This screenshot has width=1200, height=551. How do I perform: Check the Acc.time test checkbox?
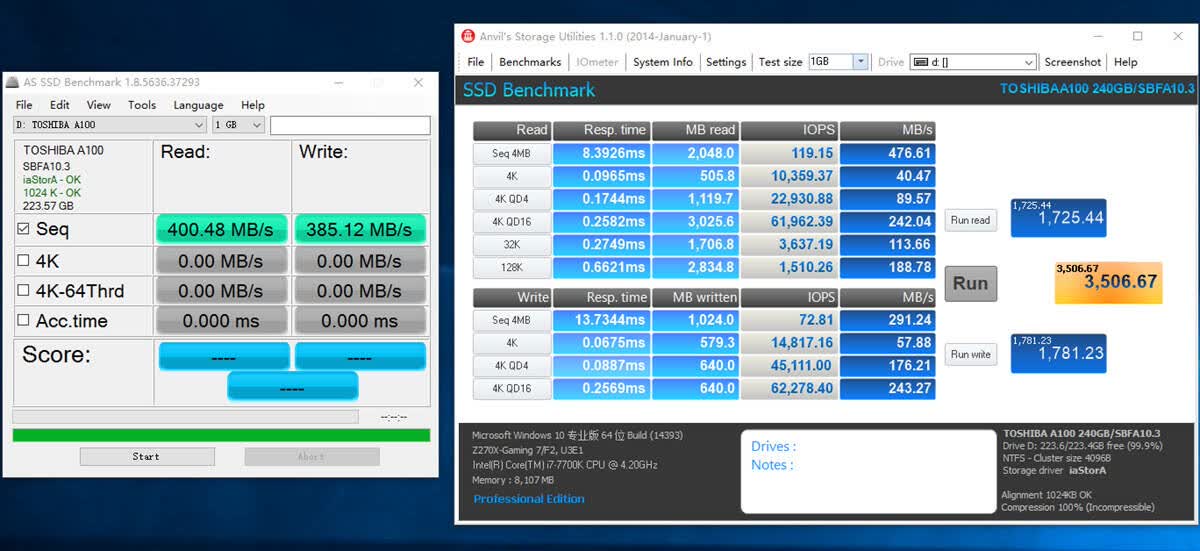click(24, 321)
